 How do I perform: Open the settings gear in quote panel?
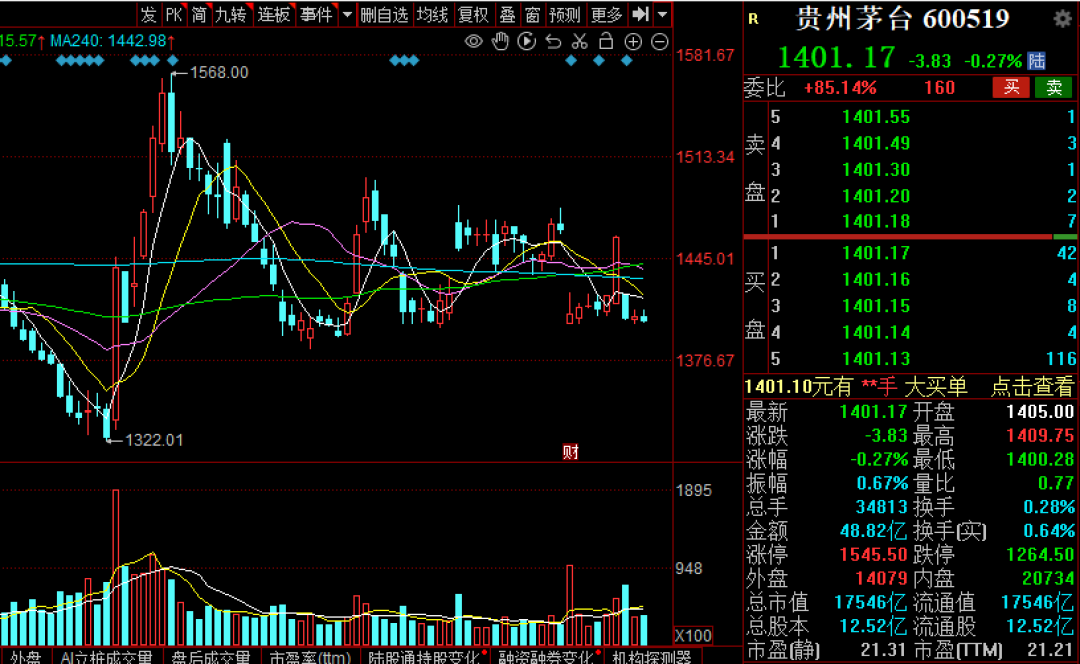(1062, 19)
